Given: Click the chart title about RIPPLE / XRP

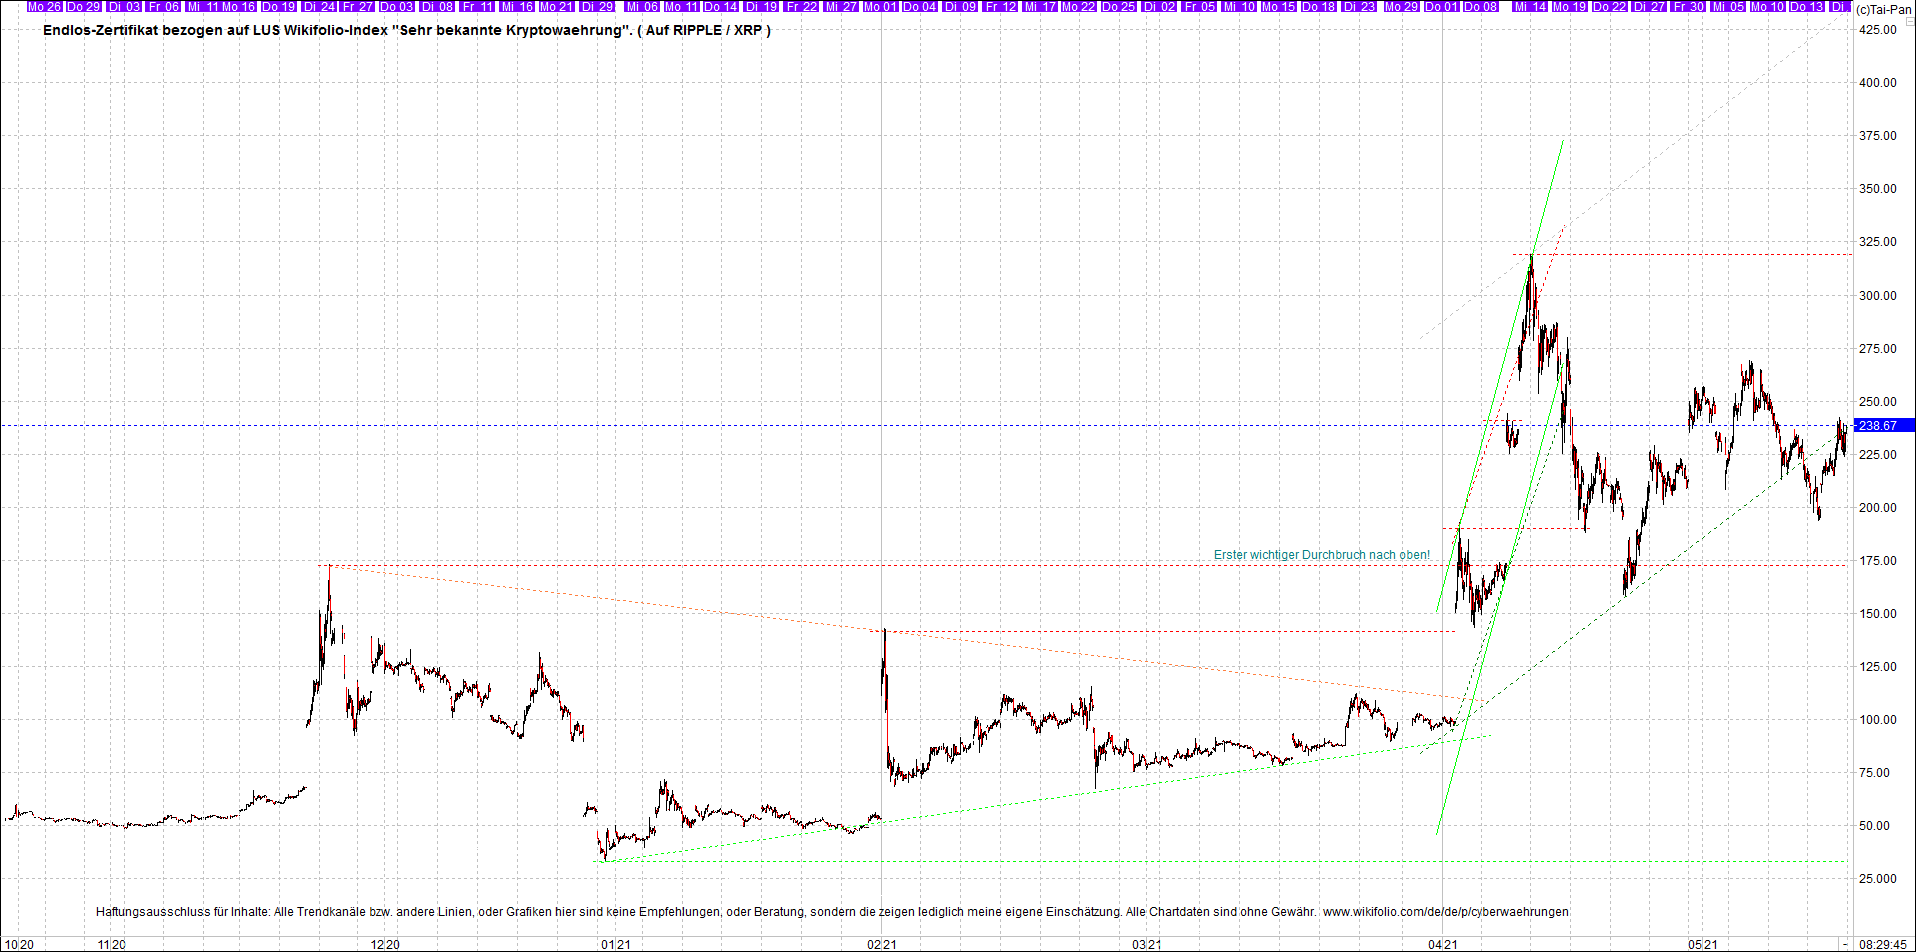Looking at the screenshot, I should pos(407,30).
